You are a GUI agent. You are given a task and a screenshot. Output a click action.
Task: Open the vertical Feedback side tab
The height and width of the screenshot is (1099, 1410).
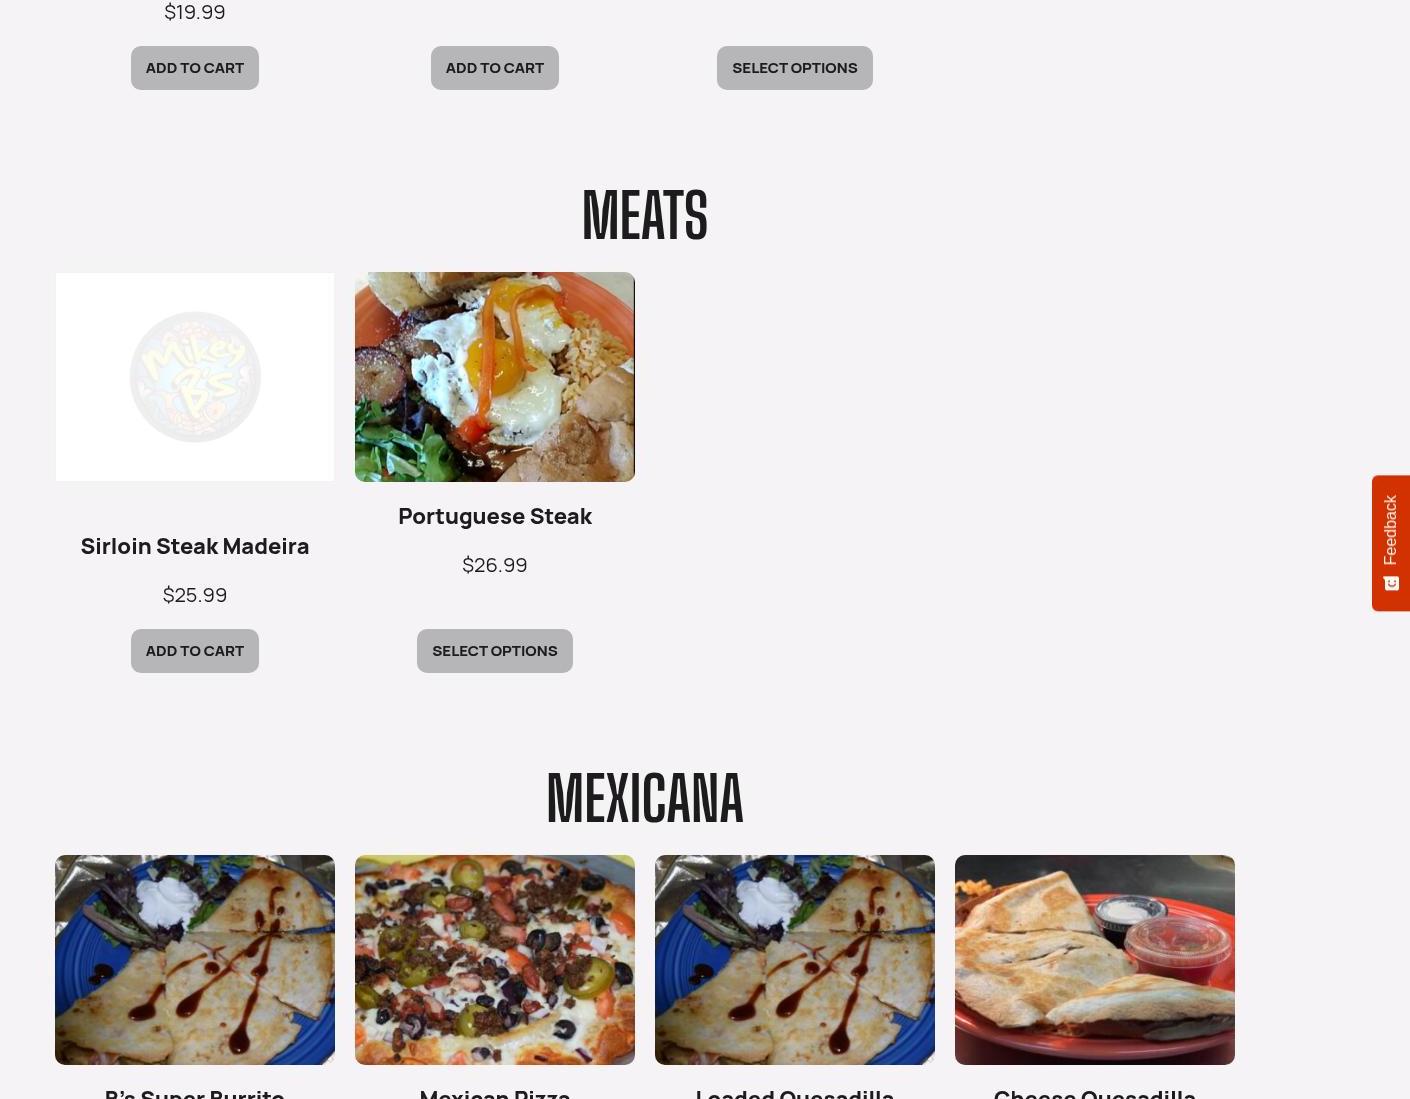[1391, 543]
